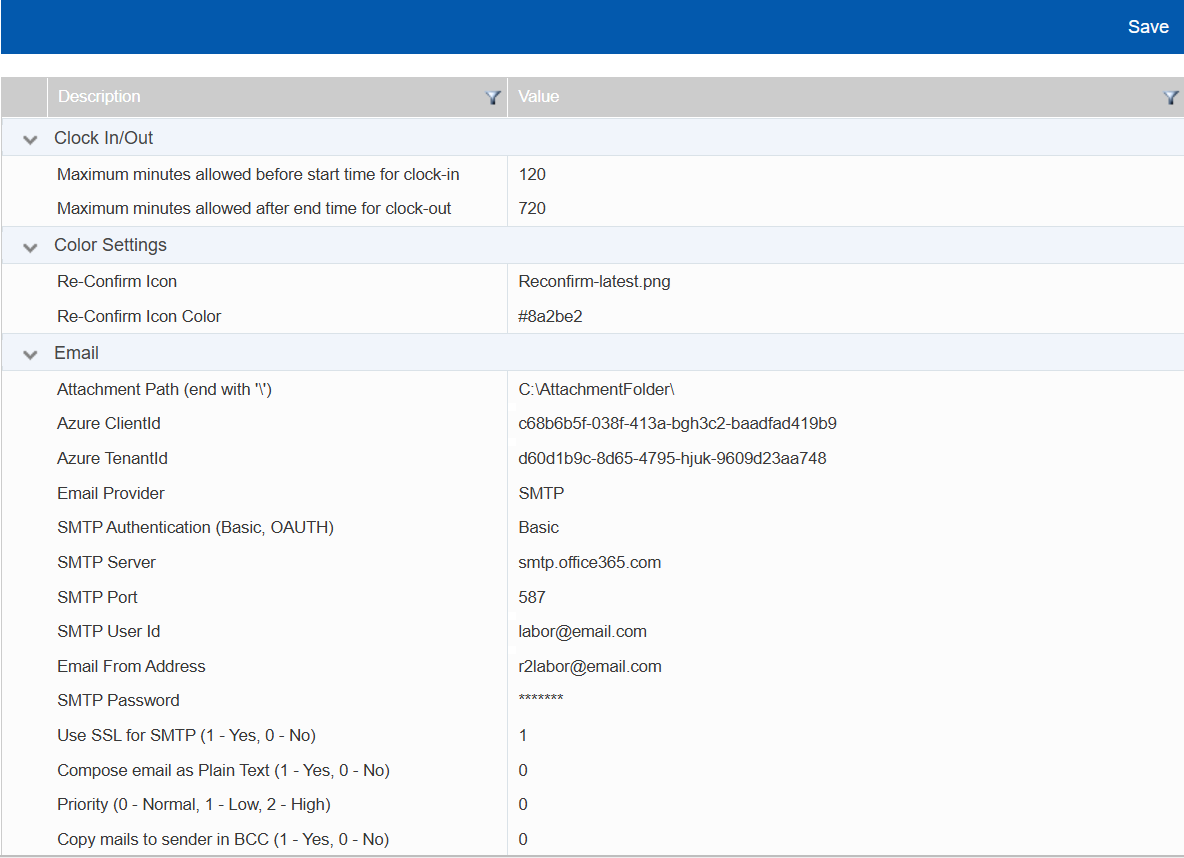Open the Value column filter icon

coord(1171,97)
